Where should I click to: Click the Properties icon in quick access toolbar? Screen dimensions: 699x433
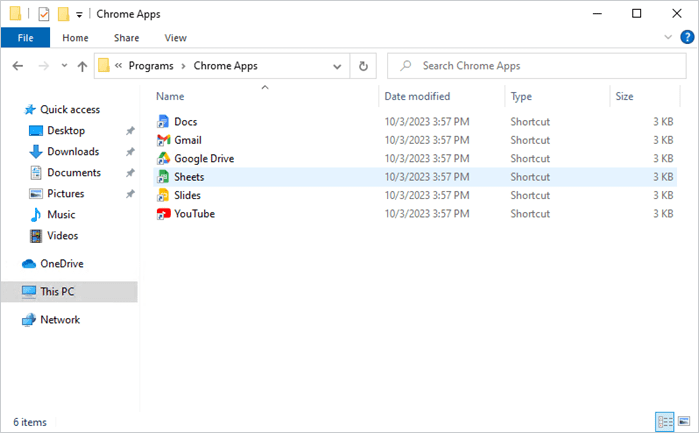coord(44,14)
